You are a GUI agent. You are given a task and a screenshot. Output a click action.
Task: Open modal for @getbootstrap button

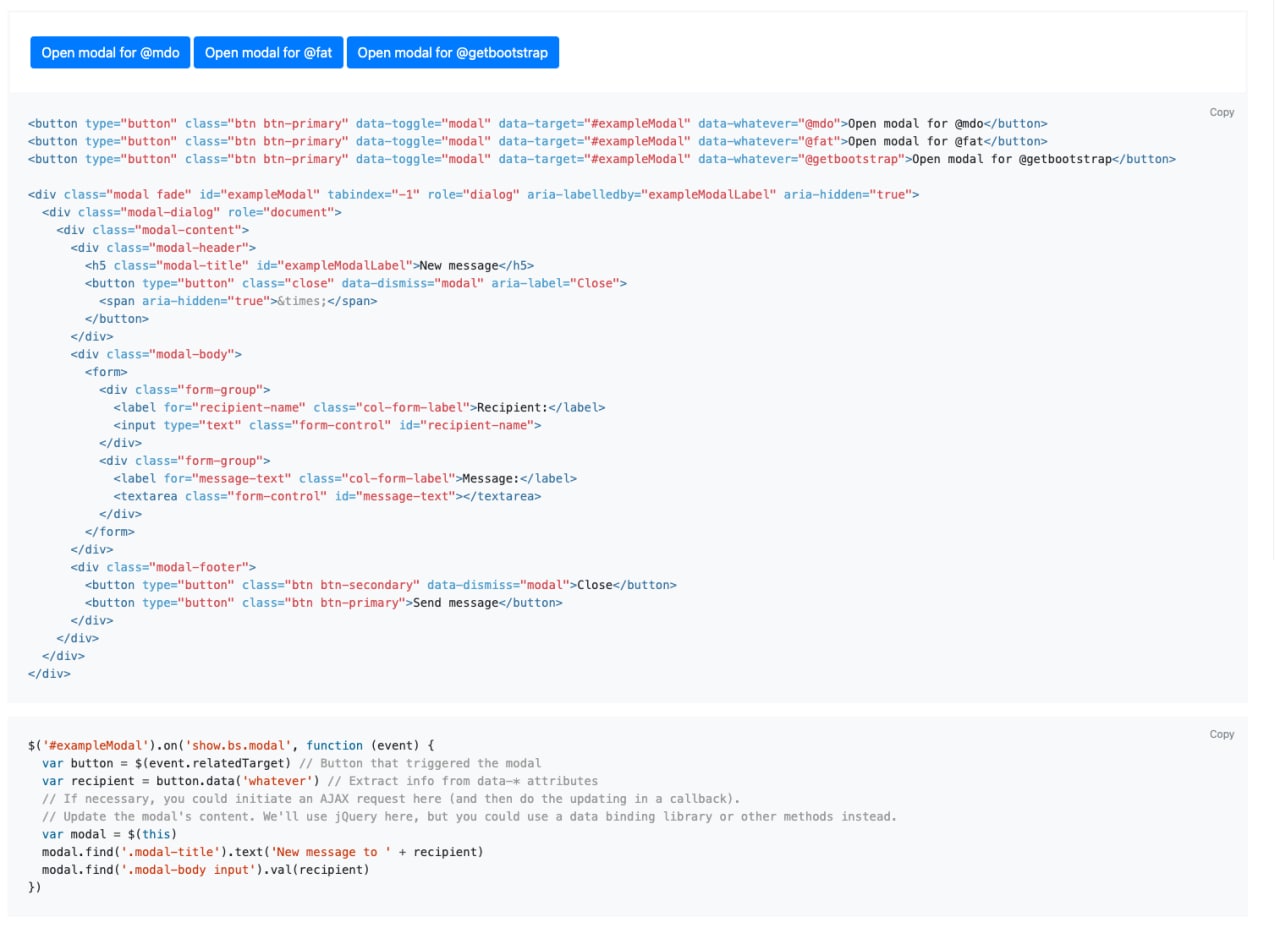pyautogui.click(x=453, y=53)
